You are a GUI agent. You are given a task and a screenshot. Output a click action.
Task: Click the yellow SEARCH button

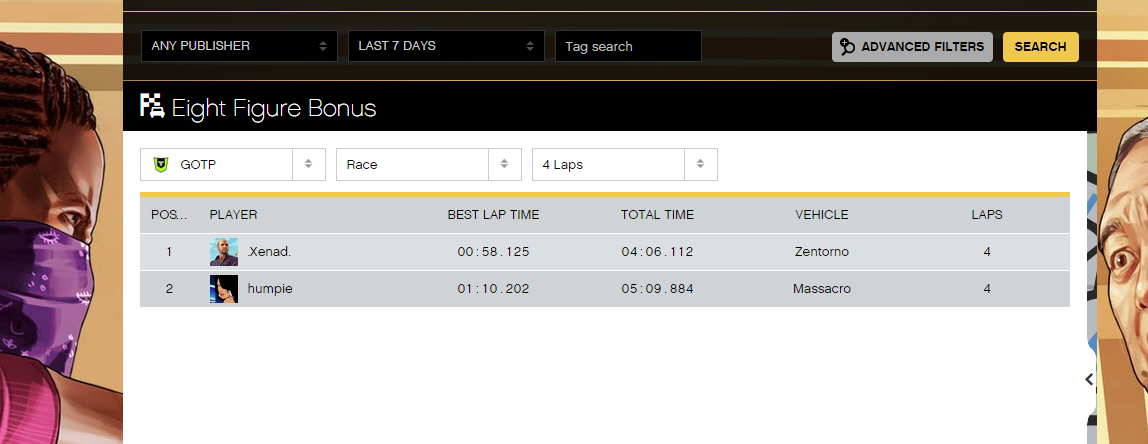(x=1040, y=47)
